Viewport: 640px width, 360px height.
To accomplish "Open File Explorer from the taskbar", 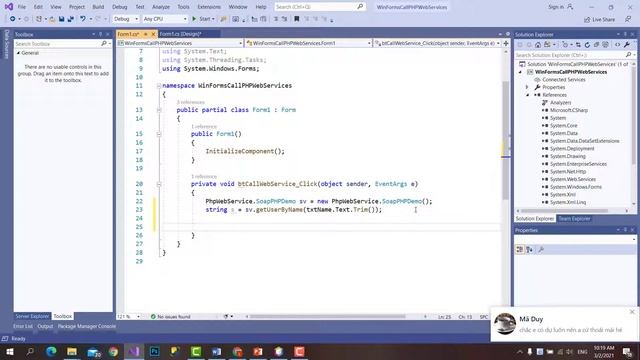I will (72, 351).
